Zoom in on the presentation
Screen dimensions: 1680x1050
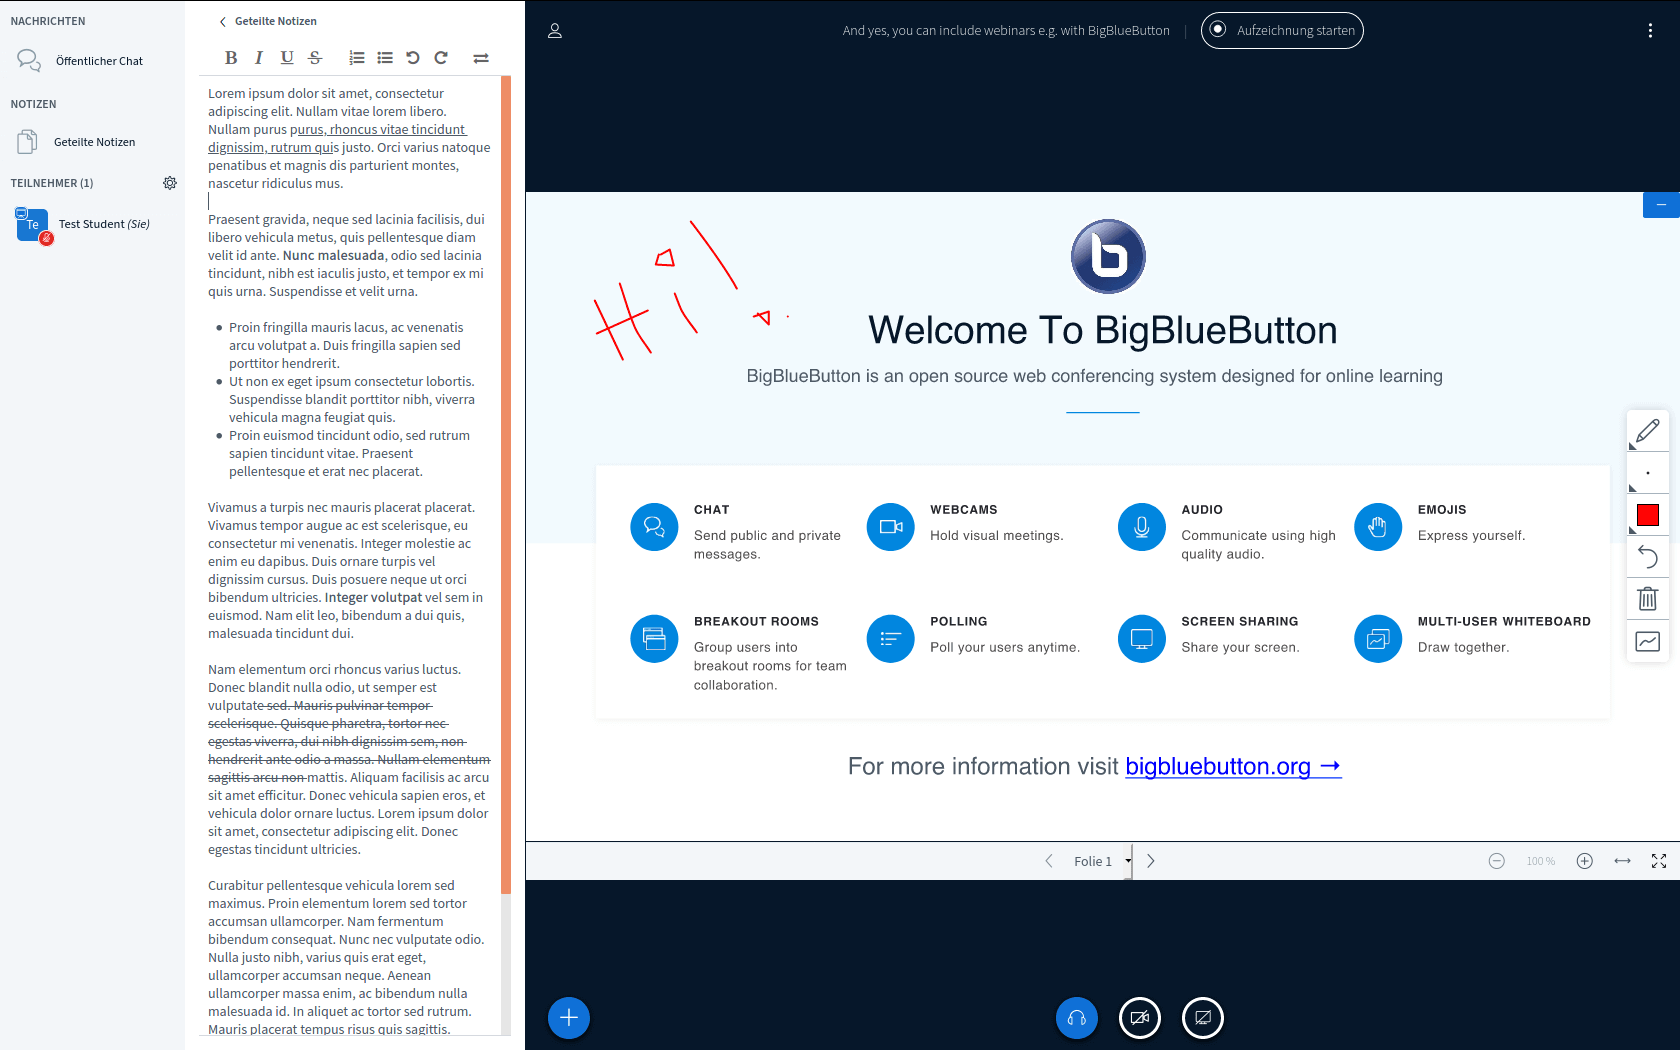coord(1585,861)
